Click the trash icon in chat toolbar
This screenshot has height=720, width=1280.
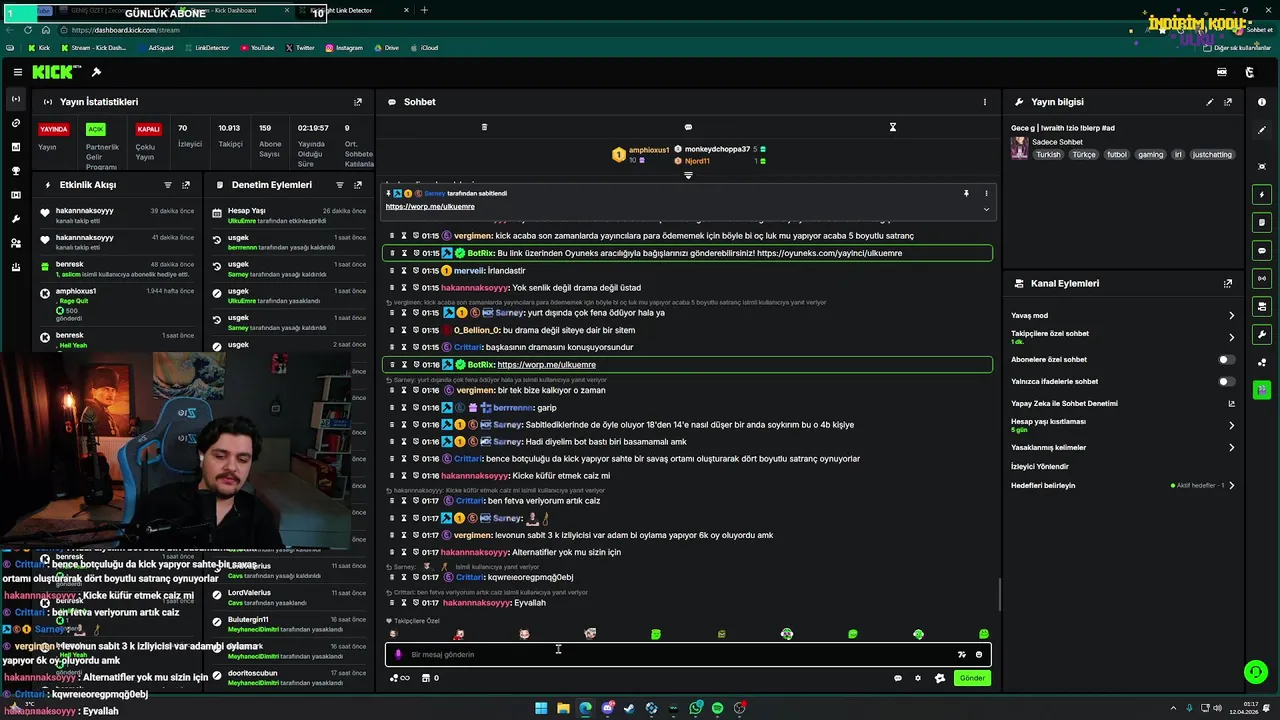[484, 127]
